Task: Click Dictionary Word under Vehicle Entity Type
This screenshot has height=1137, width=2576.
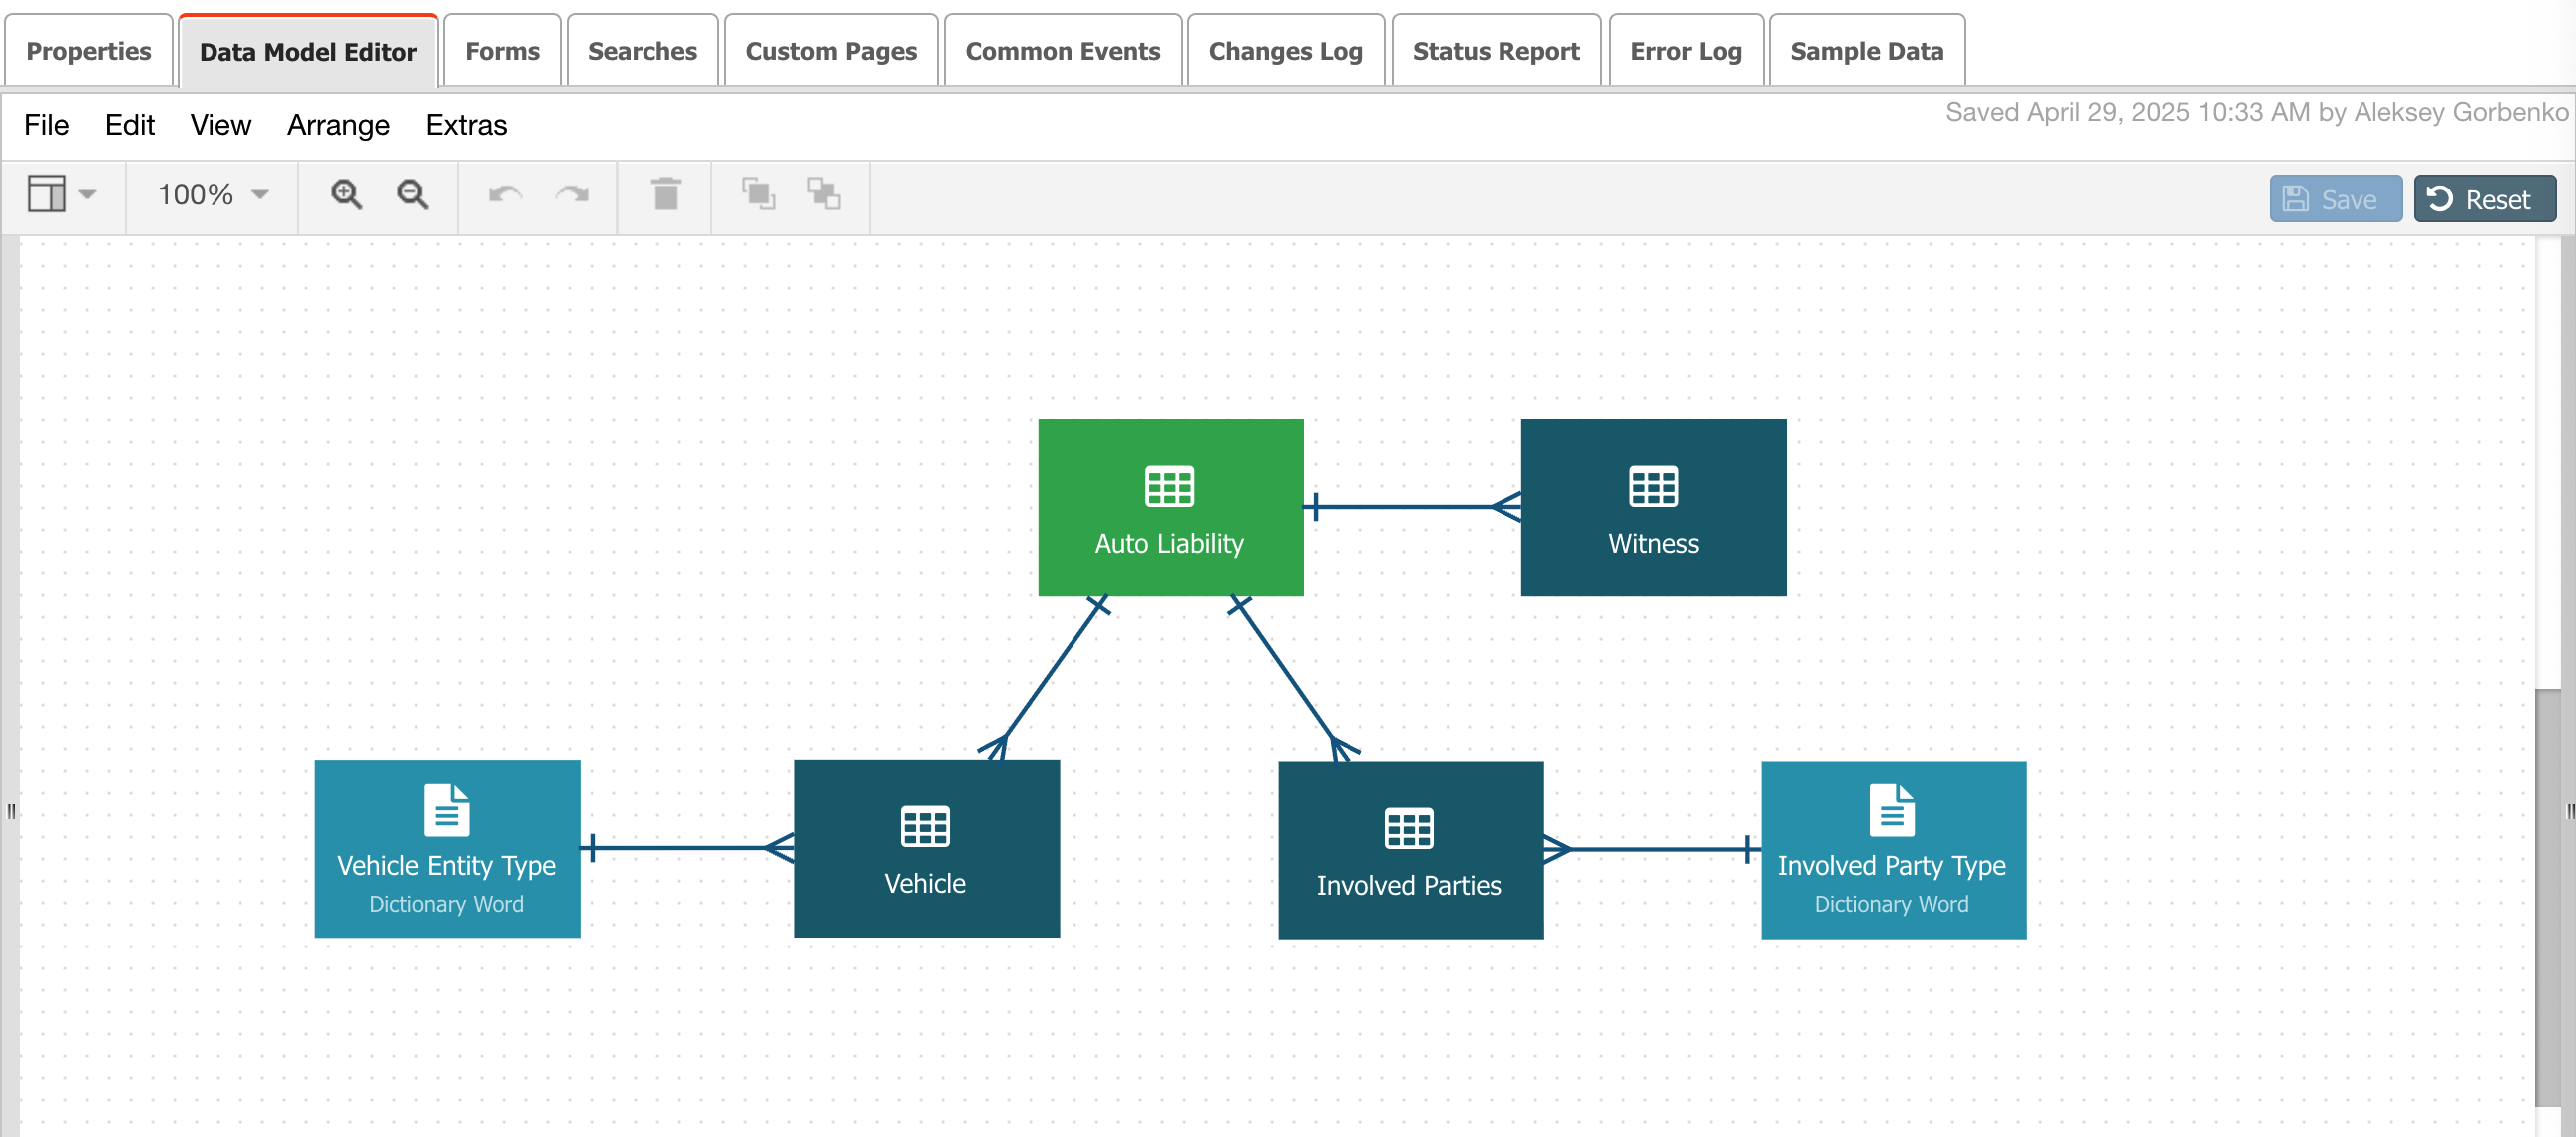Action: point(446,904)
